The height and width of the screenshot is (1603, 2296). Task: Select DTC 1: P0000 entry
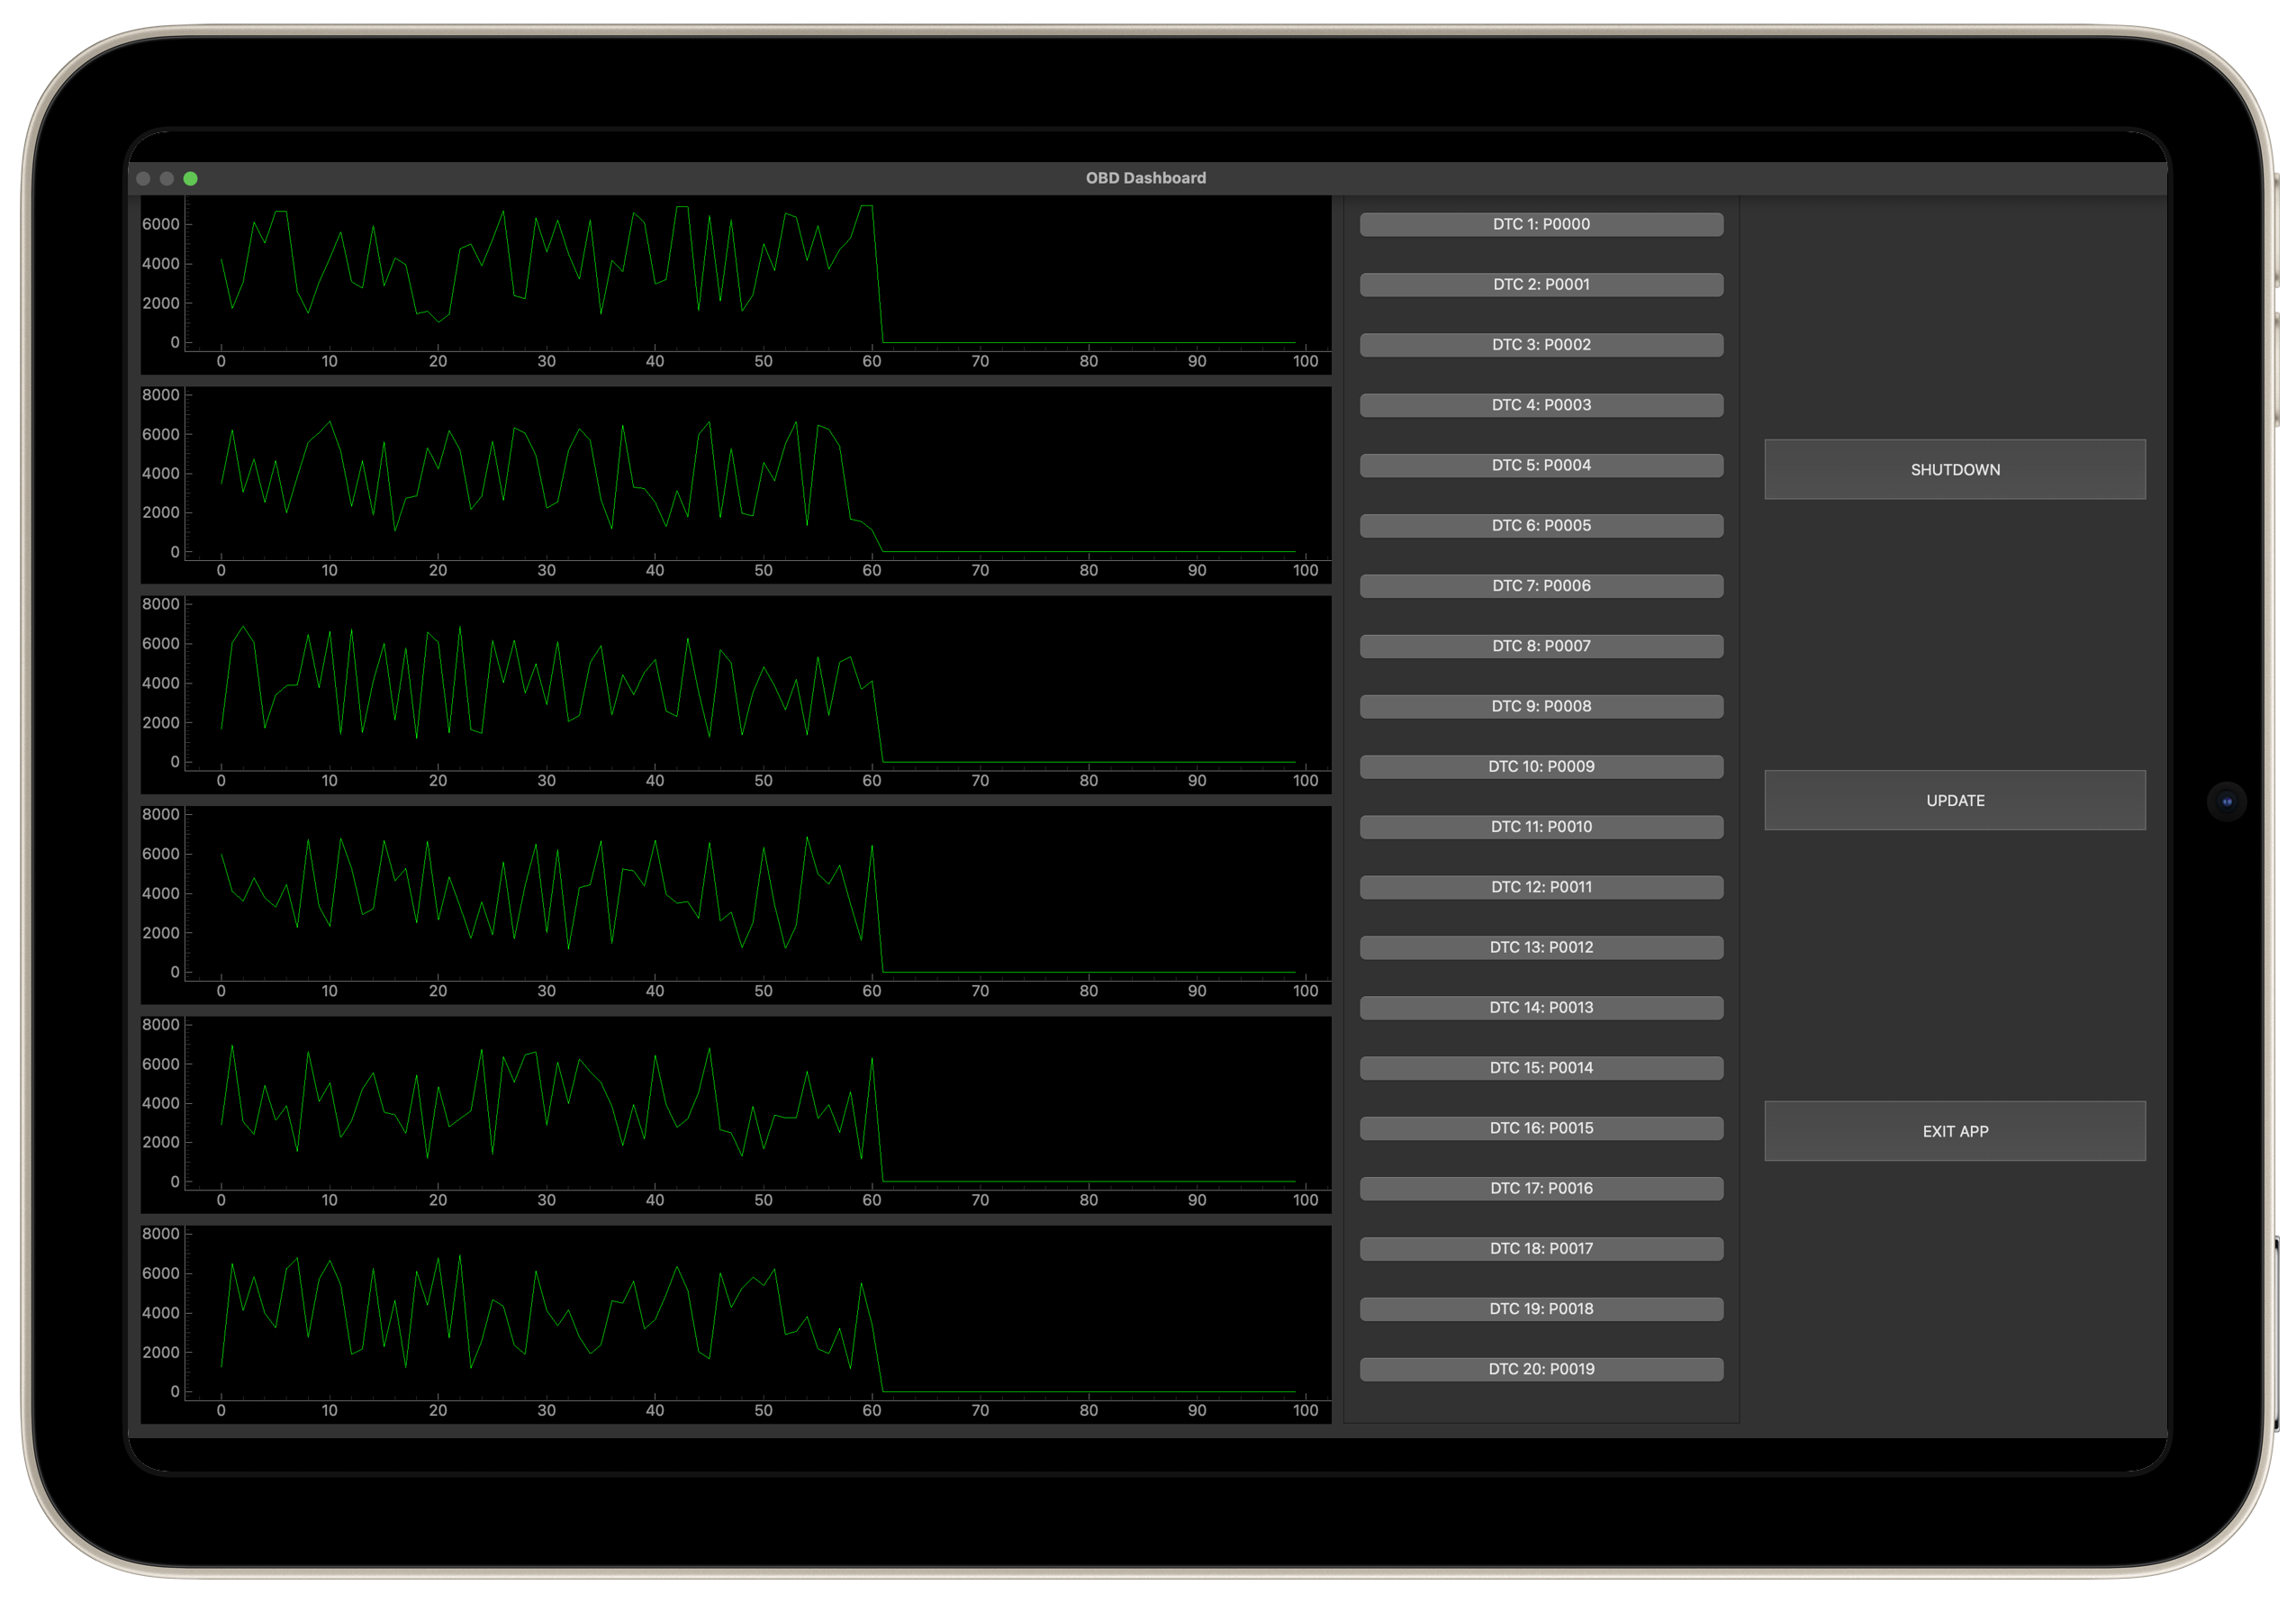click(x=1540, y=224)
